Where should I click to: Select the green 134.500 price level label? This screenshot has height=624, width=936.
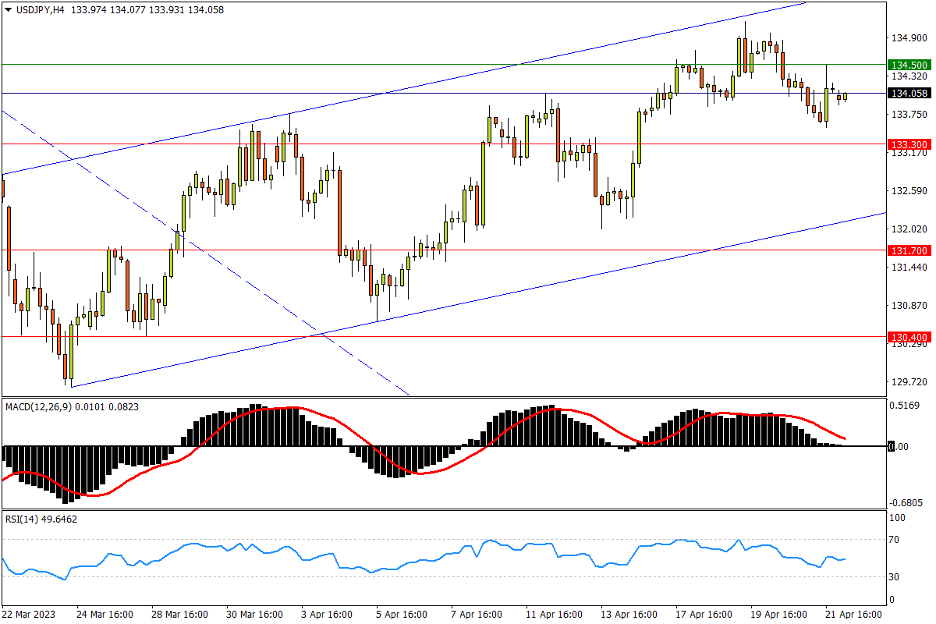click(909, 65)
